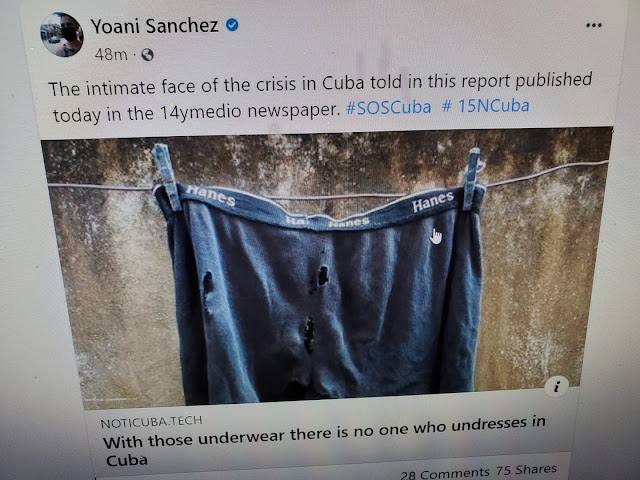
Task: Follow the # 15NCuba hashtag
Action: [486, 106]
